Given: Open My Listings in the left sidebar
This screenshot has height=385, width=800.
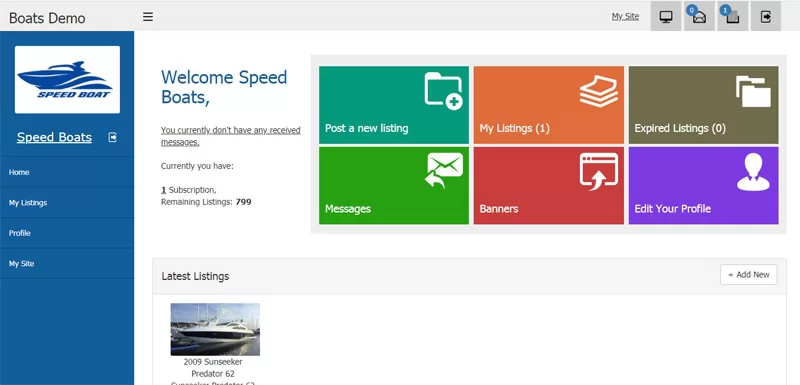Looking at the screenshot, I should point(67,202).
